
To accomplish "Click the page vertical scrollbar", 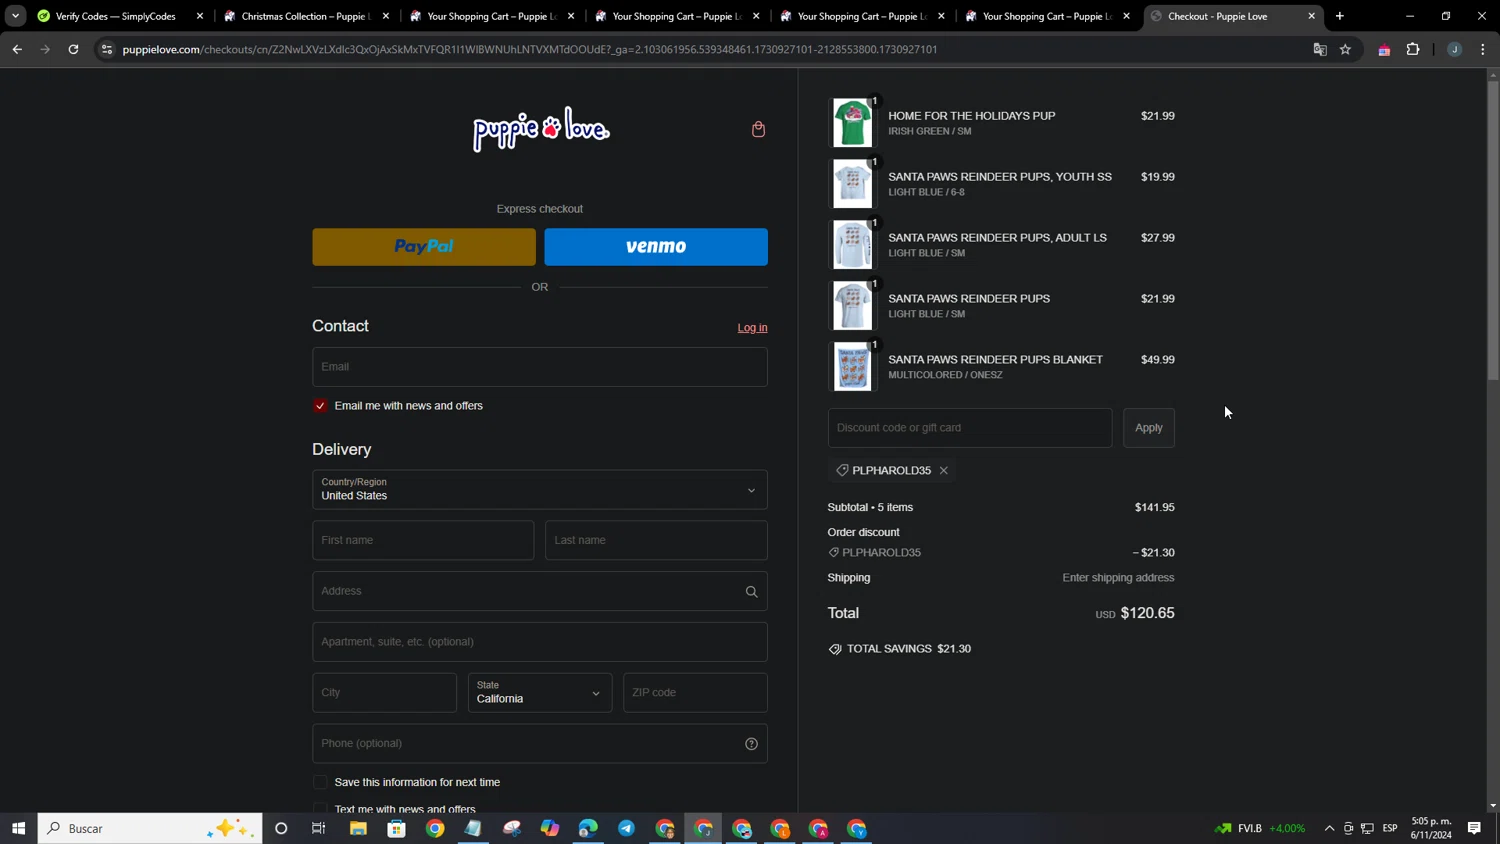I will coord(1493,230).
